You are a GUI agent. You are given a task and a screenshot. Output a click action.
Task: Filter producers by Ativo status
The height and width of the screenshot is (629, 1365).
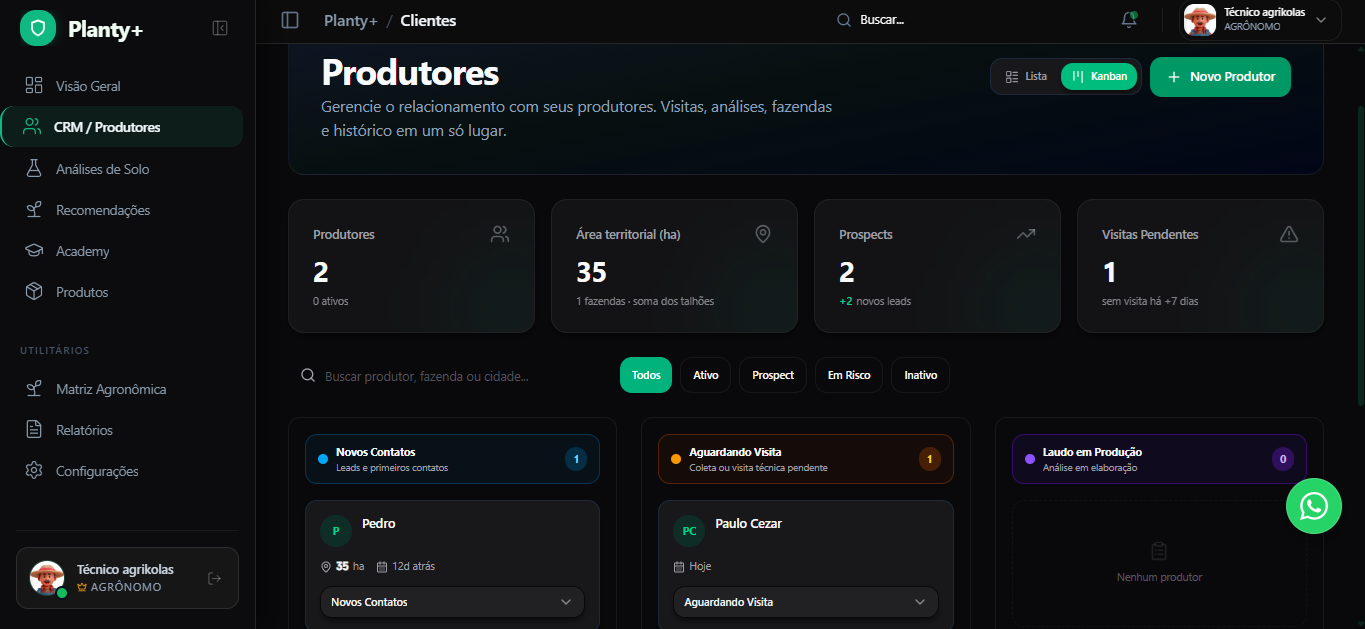tap(705, 375)
